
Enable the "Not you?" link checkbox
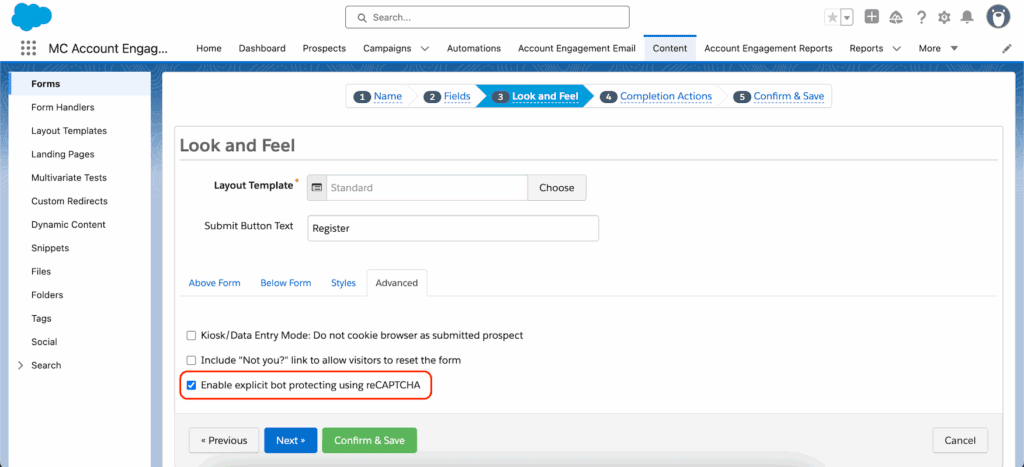click(x=191, y=361)
